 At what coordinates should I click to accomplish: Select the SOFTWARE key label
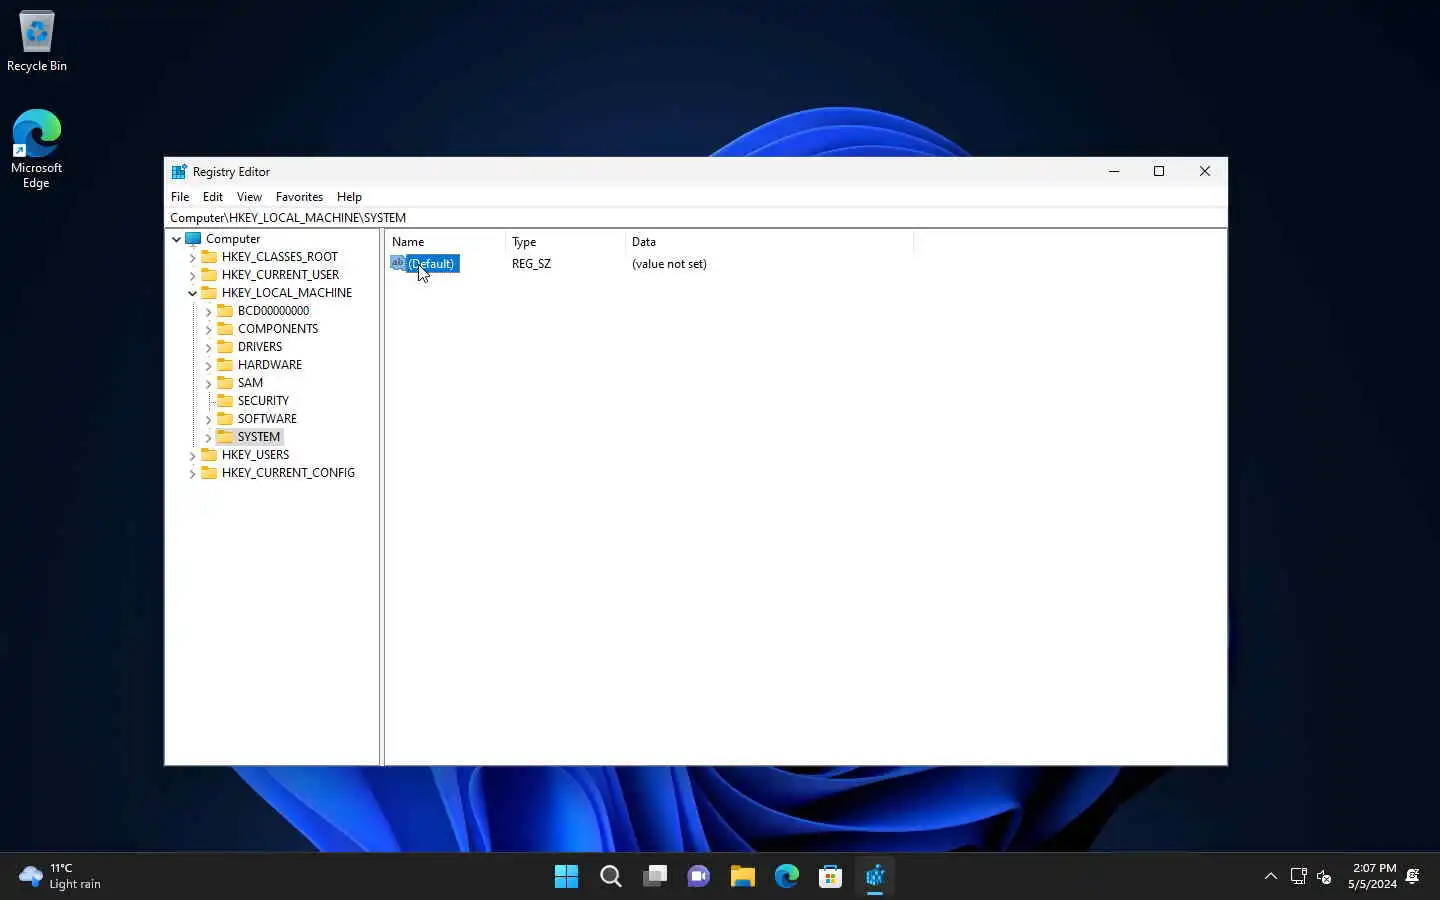267,419
